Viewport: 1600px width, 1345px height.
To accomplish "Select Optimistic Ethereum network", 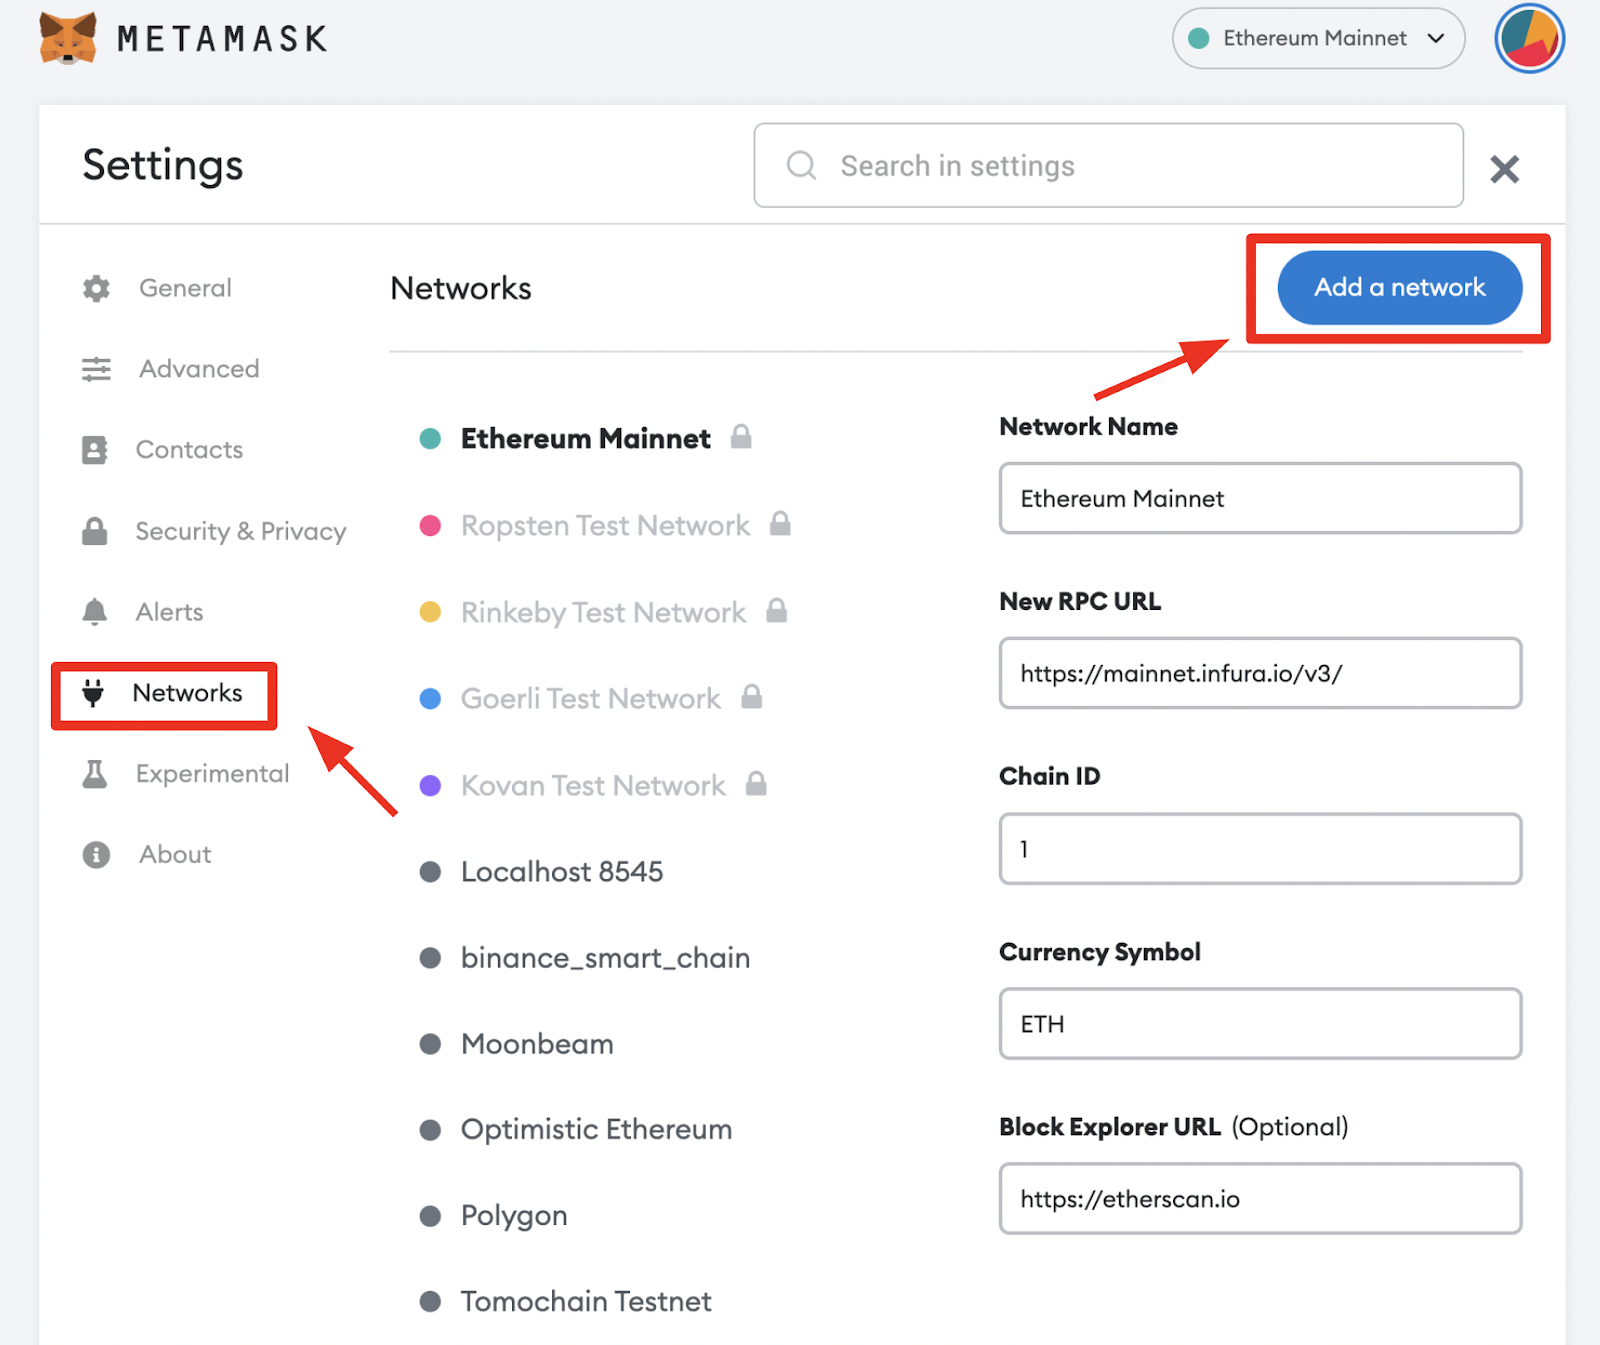I will [x=596, y=1130].
